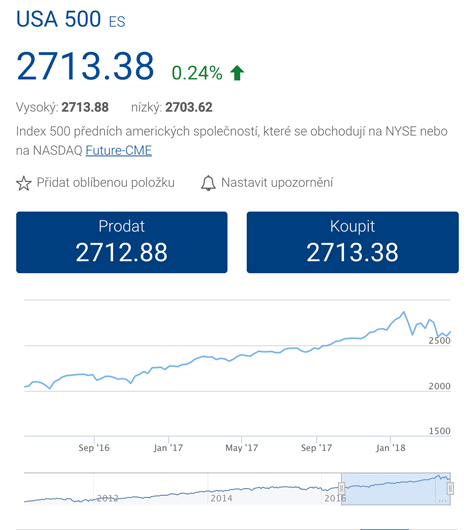Click 2012 in the navigator timeline

coord(108,498)
